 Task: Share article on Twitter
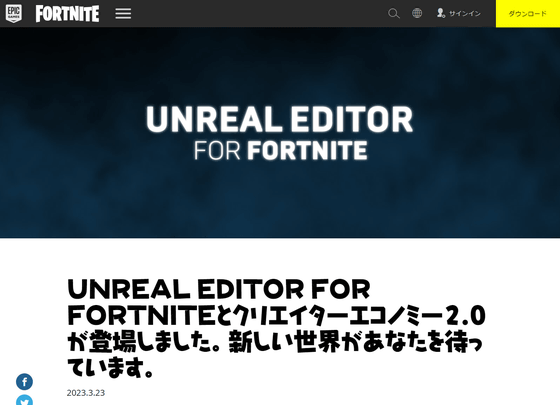(24, 401)
